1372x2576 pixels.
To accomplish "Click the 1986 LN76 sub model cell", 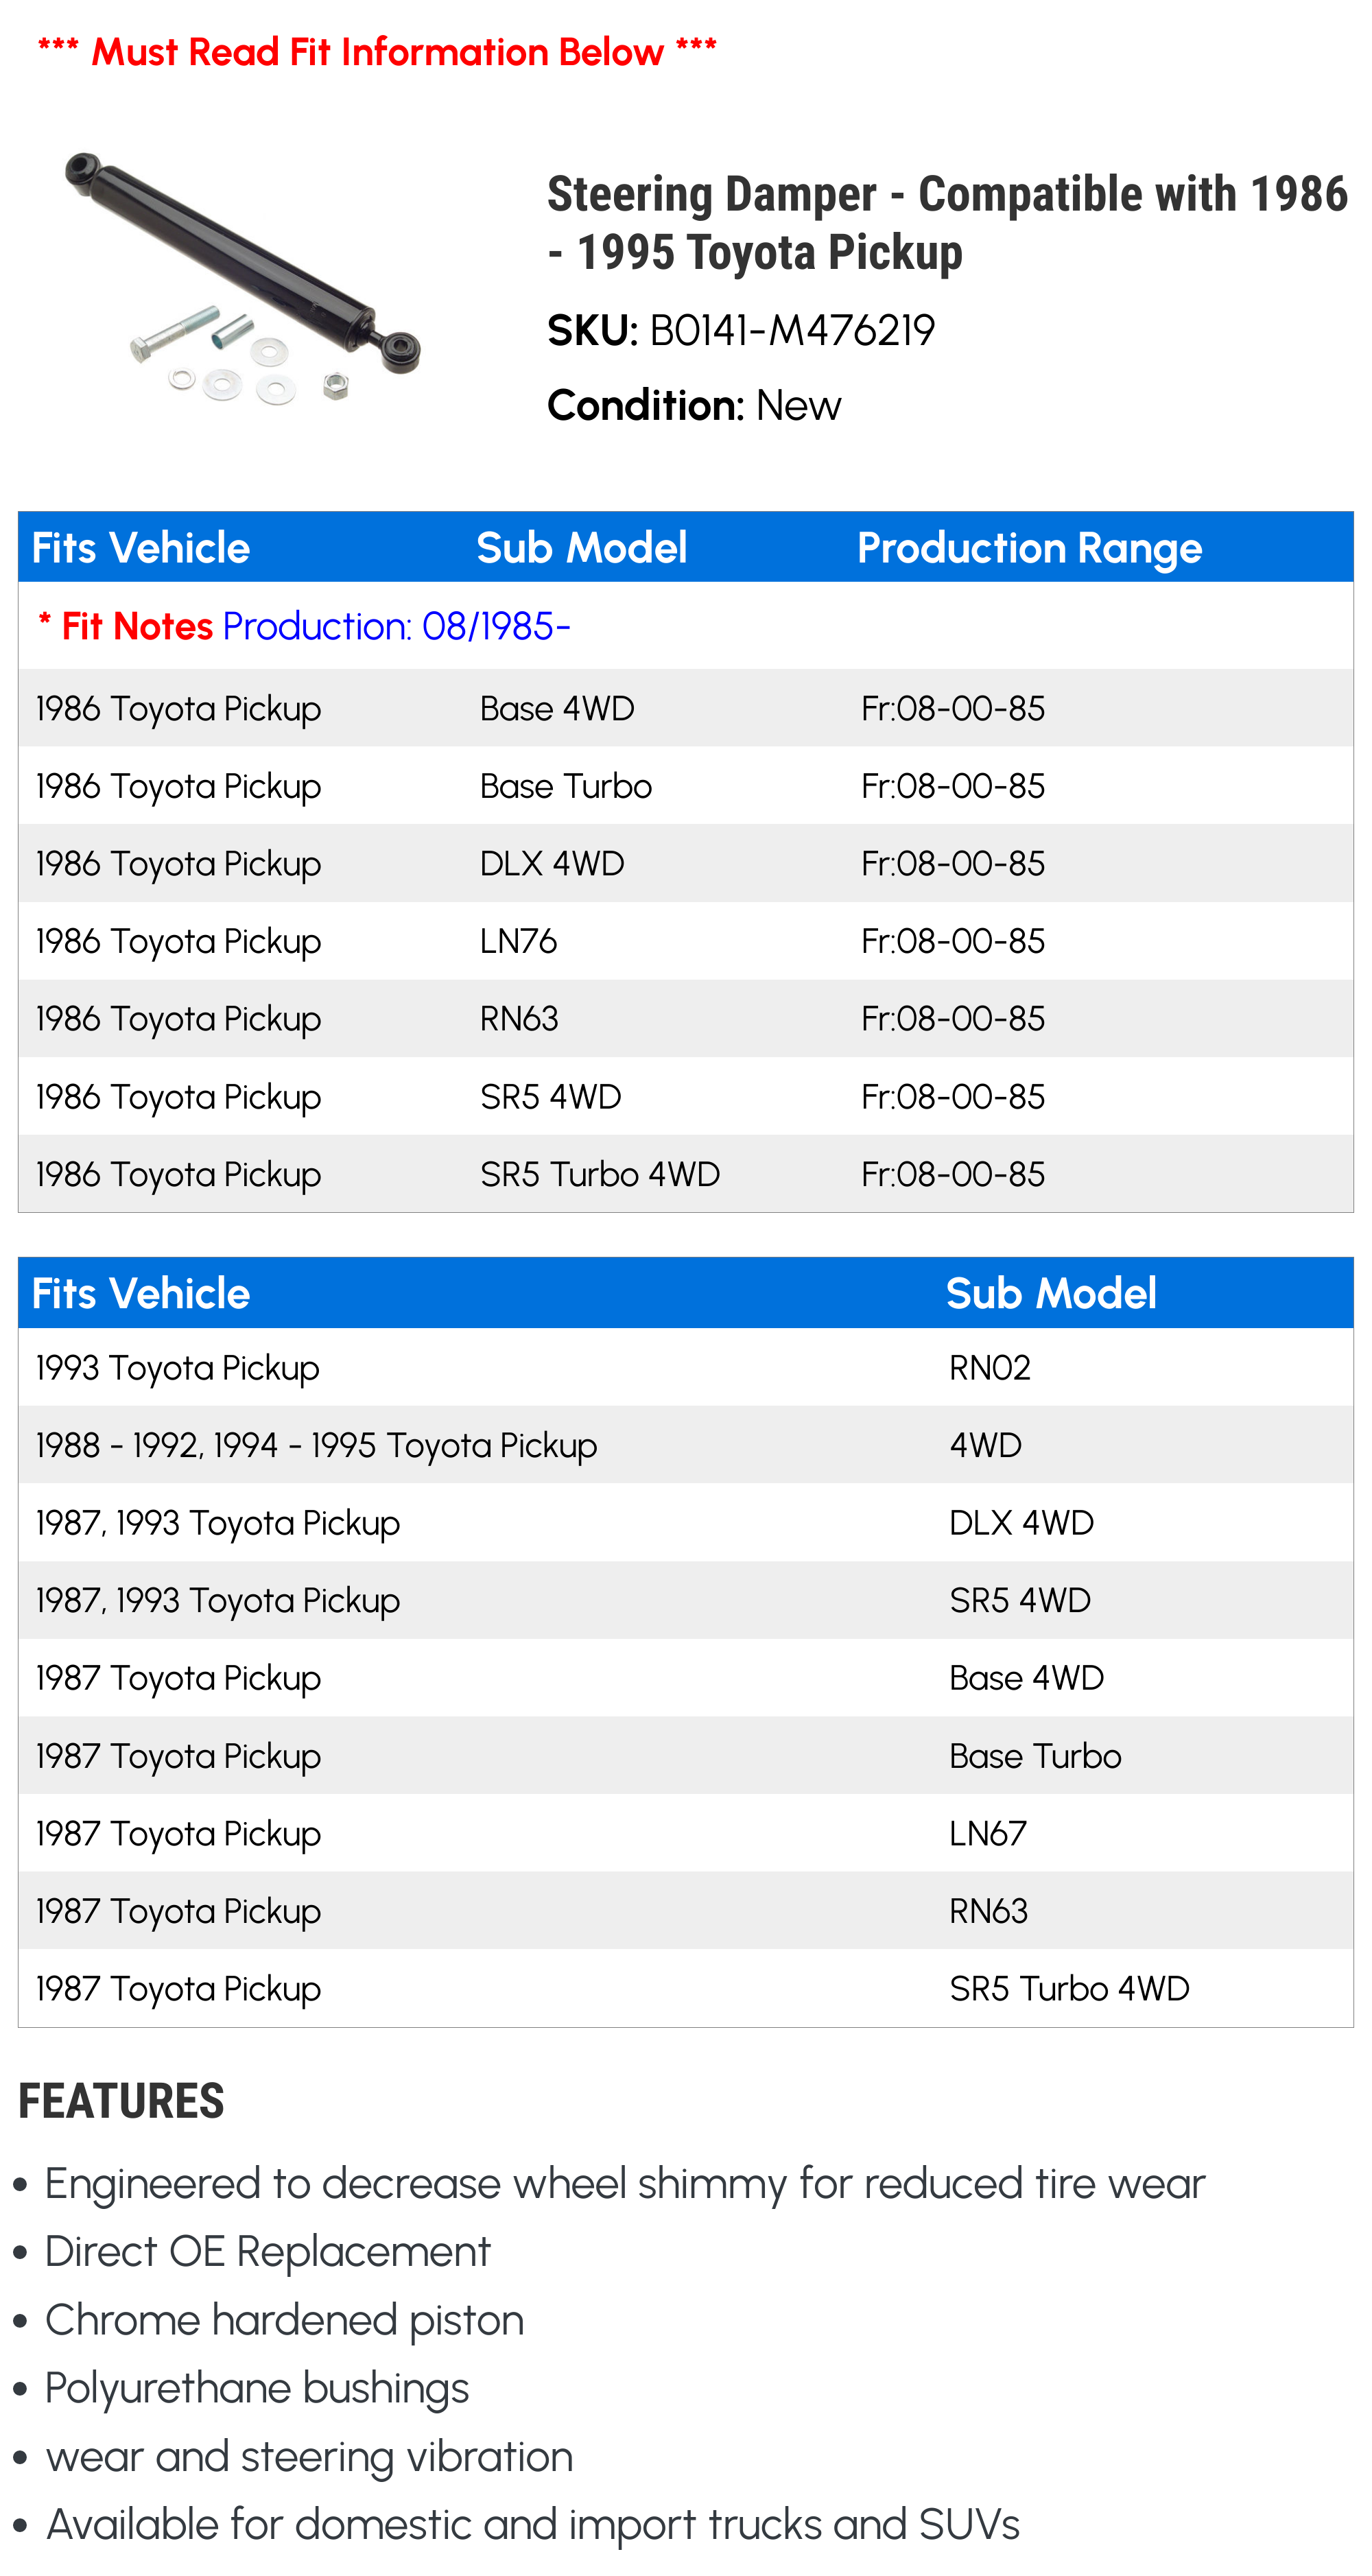I will (x=518, y=942).
